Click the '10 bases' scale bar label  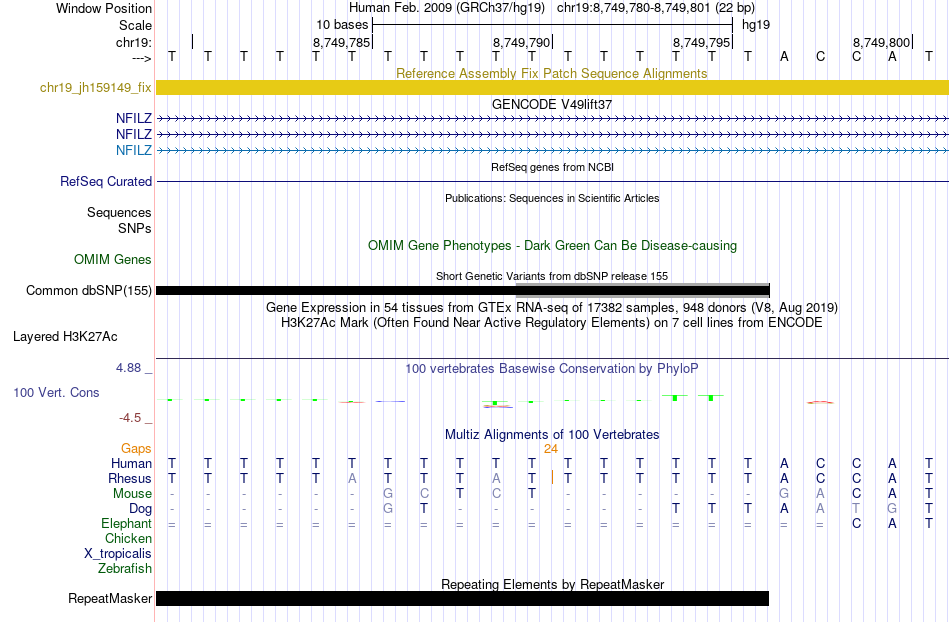342,25
